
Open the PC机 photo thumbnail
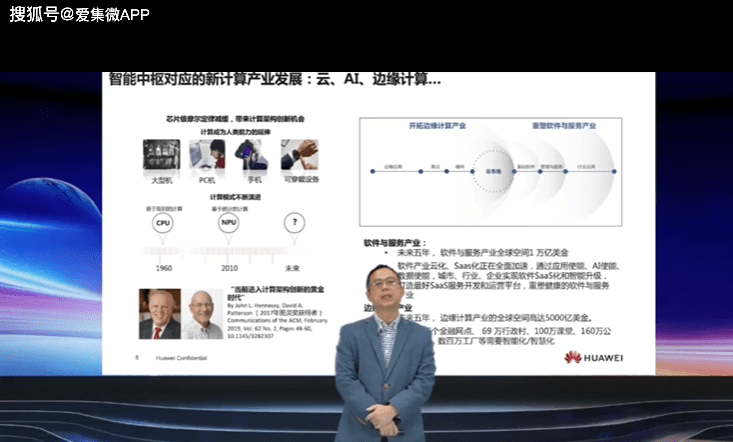[x=207, y=155]
